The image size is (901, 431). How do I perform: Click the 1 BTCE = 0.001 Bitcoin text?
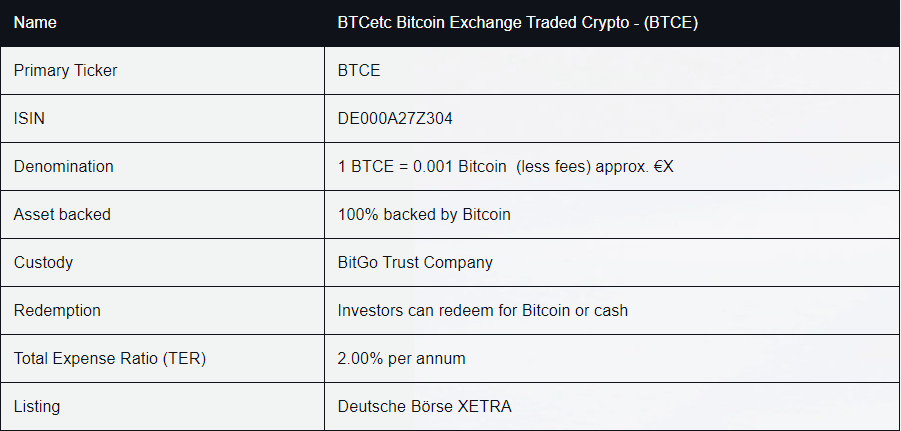(x=422, y=166)
